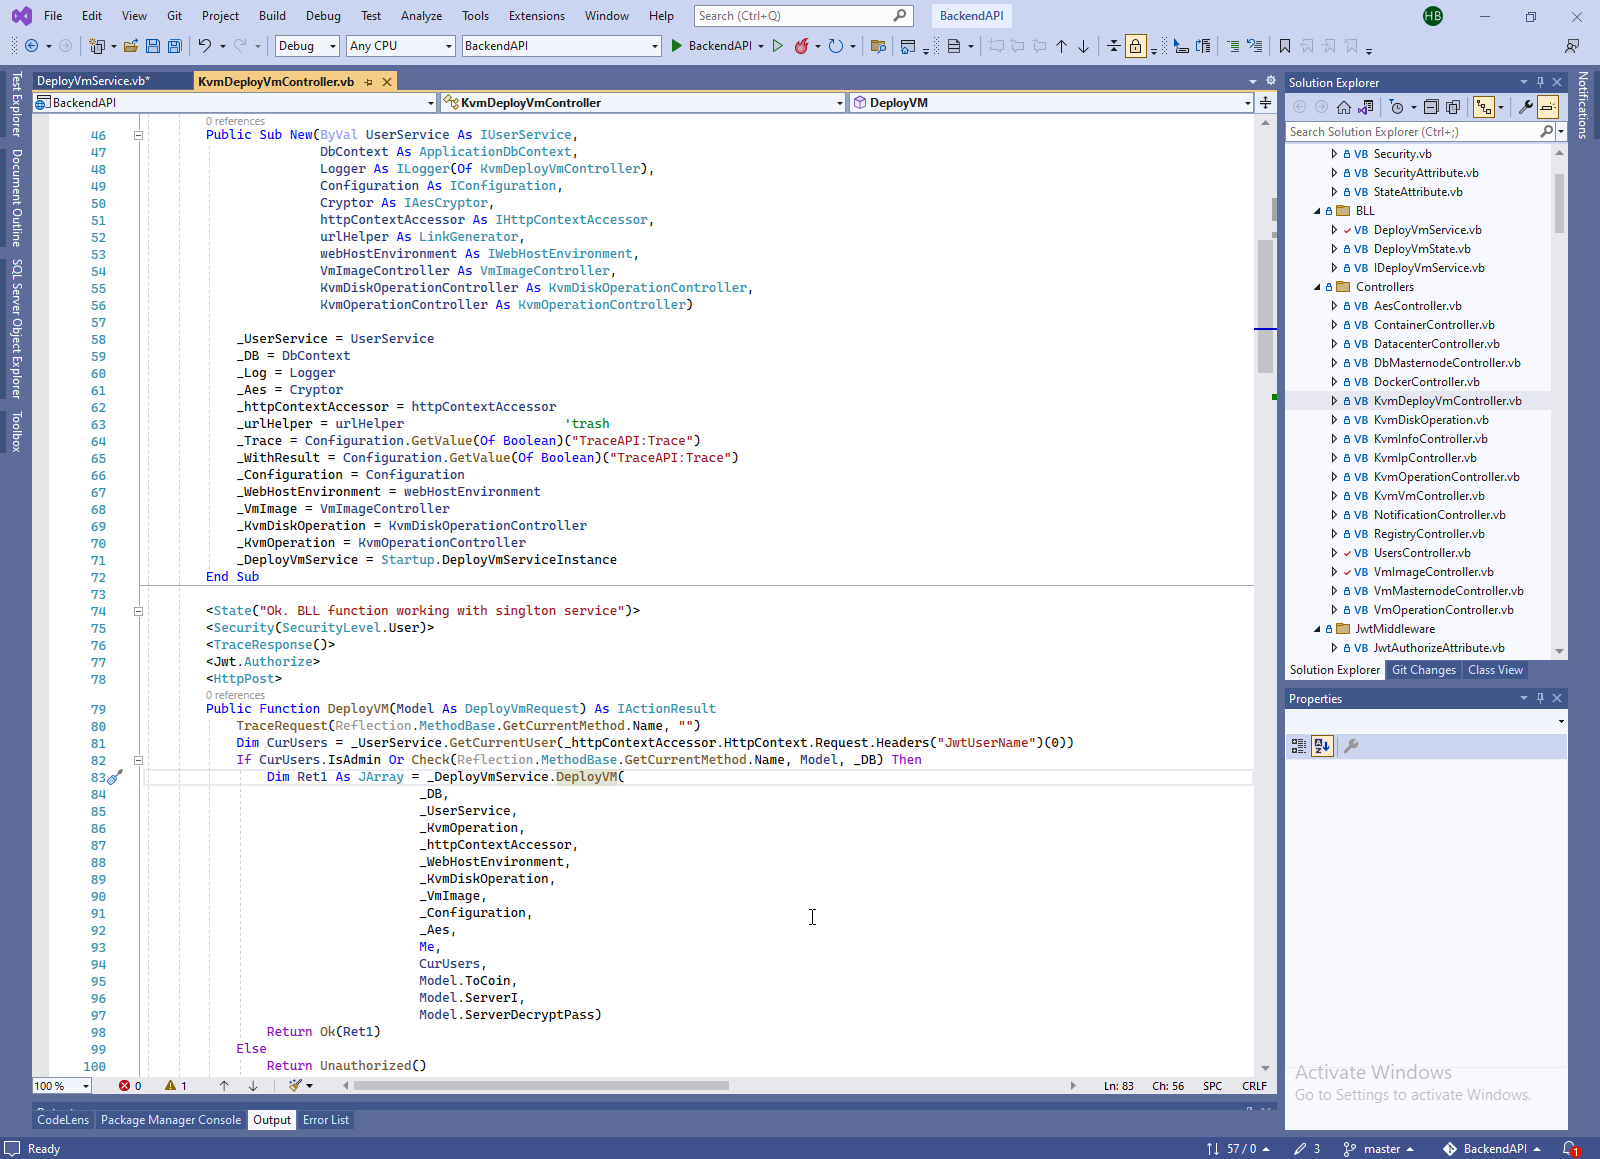This screenshot has height=1159, width=1600.
Task: Toggle Preview Selected Items in Solution Explorer
Action: (1548, 107)
